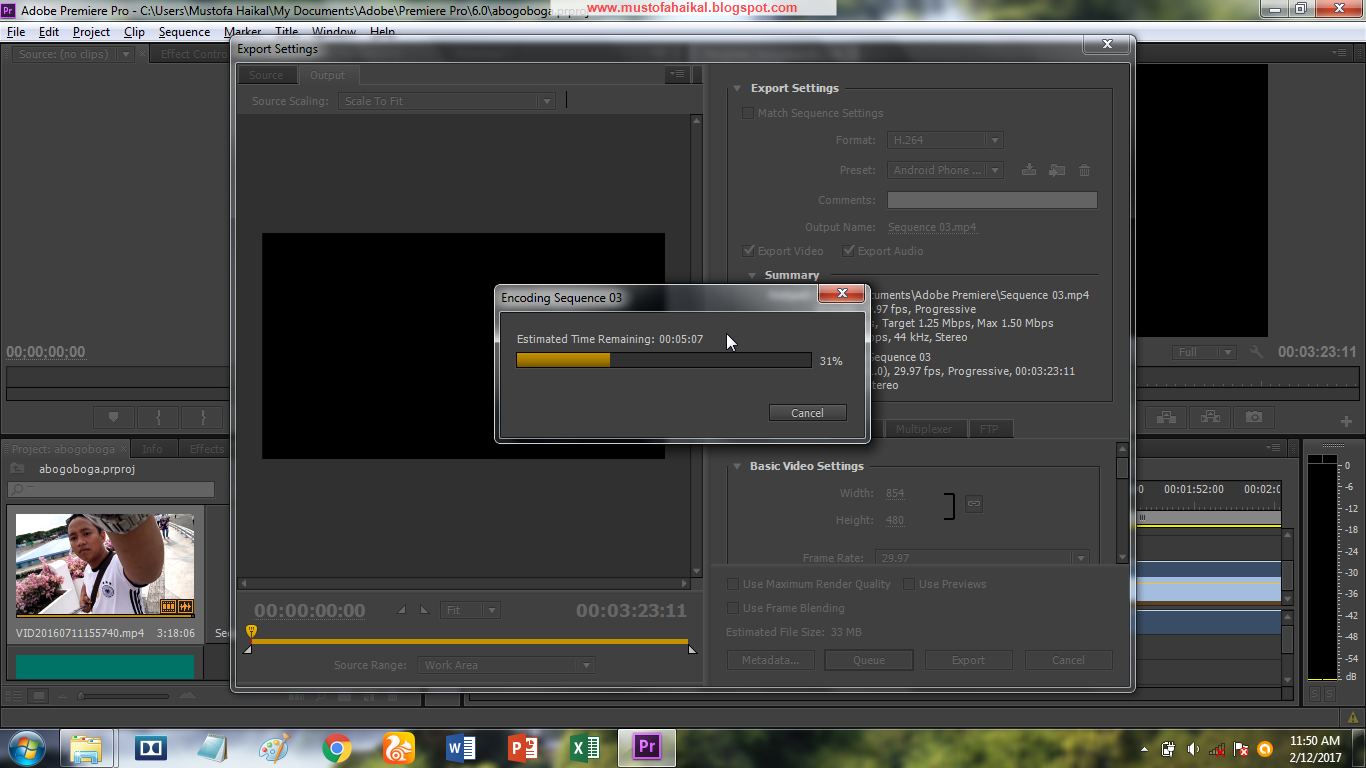Enable the Use Frame Blending checkbox

733,608
